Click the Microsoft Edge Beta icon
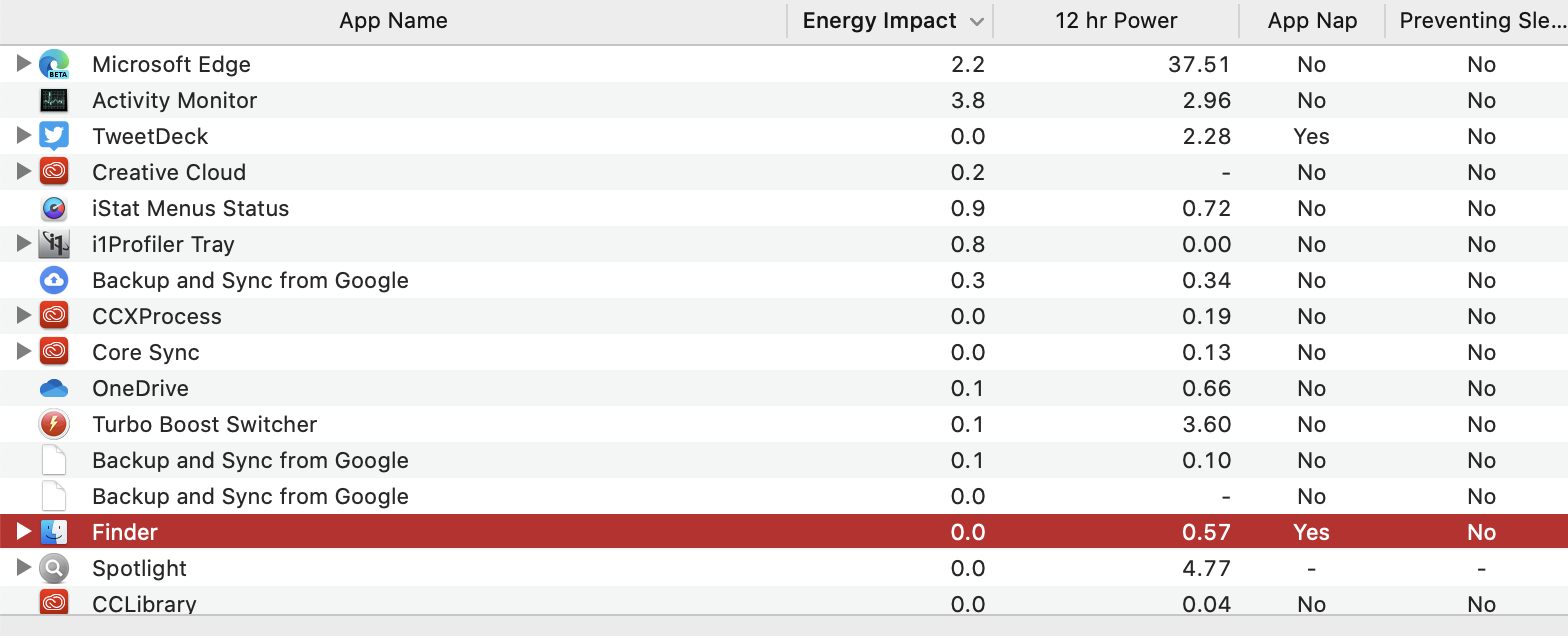 click(54, 64)
